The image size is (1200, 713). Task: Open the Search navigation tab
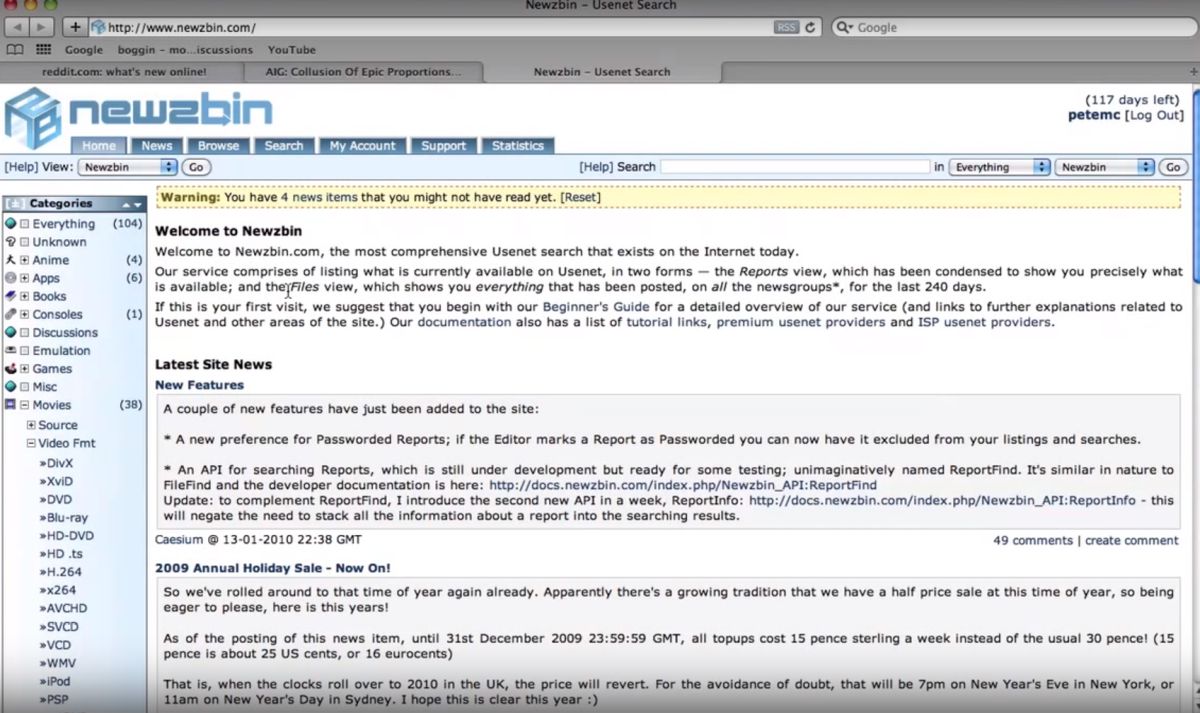point(284,145)
